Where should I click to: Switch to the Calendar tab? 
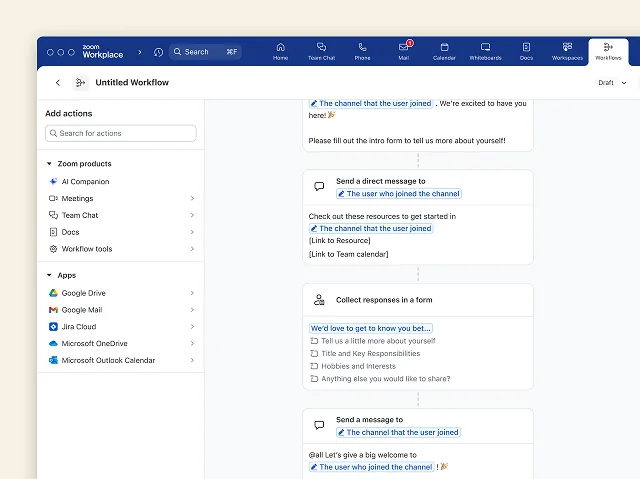point(444,51)
